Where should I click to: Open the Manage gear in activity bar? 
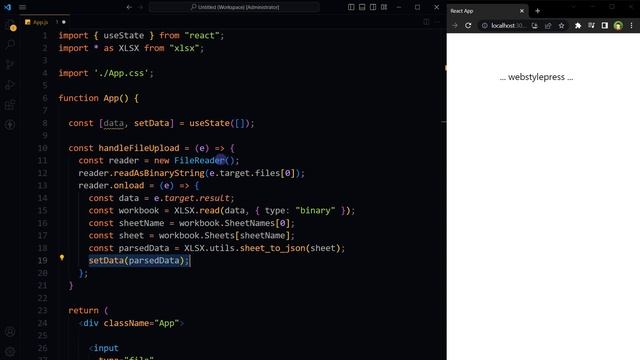(x=10, y=351)
